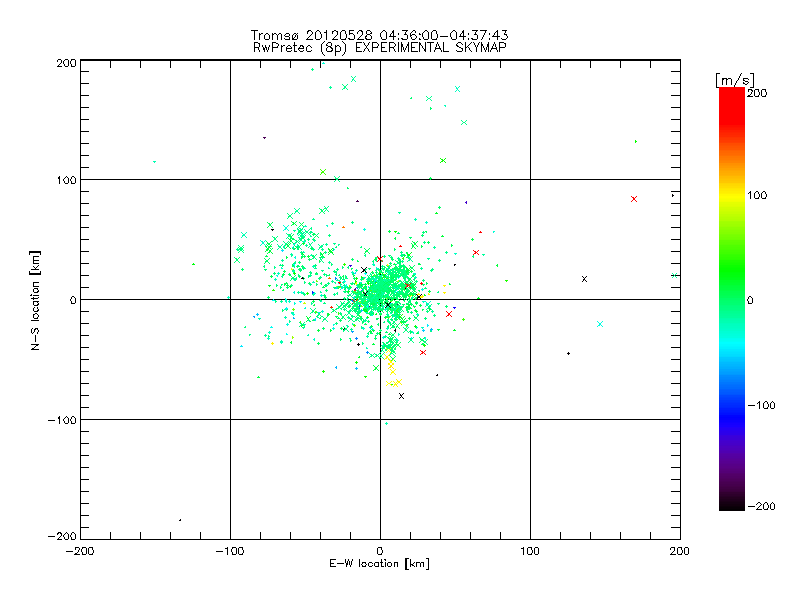Click the colorbar label "200" at the top

(x=757, y=93)
